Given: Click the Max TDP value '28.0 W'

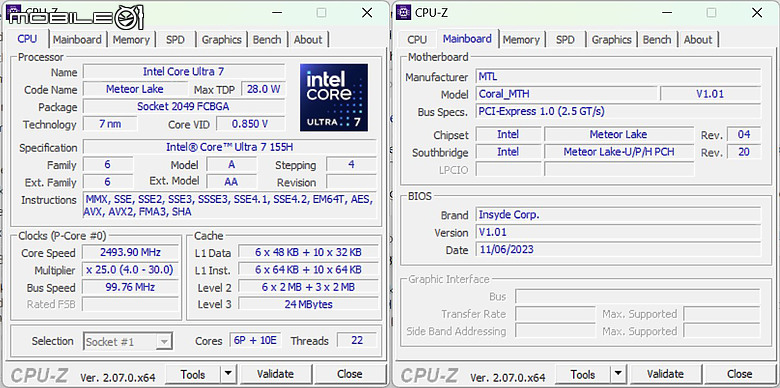Looking at the screenshot, I should coord(263,89).
